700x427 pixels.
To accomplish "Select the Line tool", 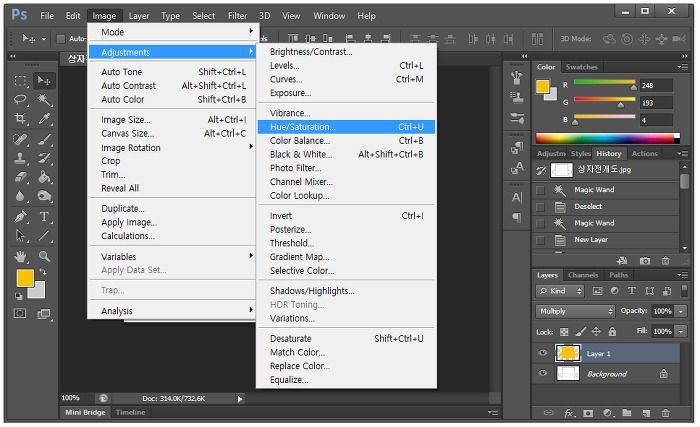I will pyautogui.click(x=44, y=235).
